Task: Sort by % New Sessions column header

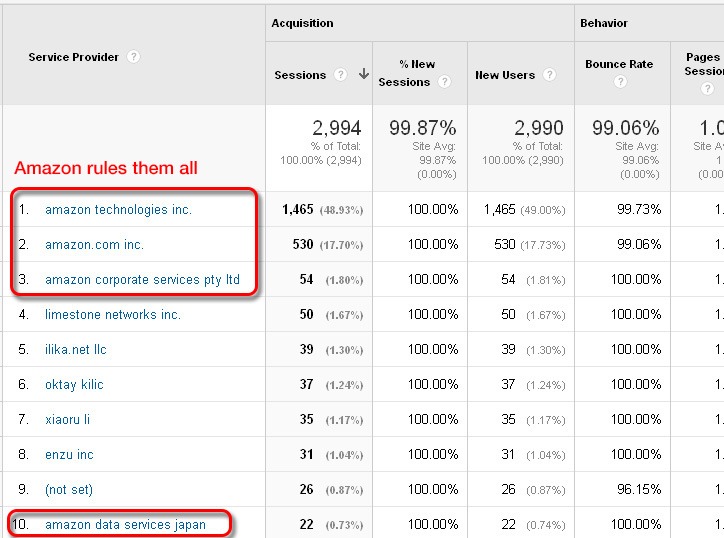Action: pyautogui.click(x=406, y=73)
